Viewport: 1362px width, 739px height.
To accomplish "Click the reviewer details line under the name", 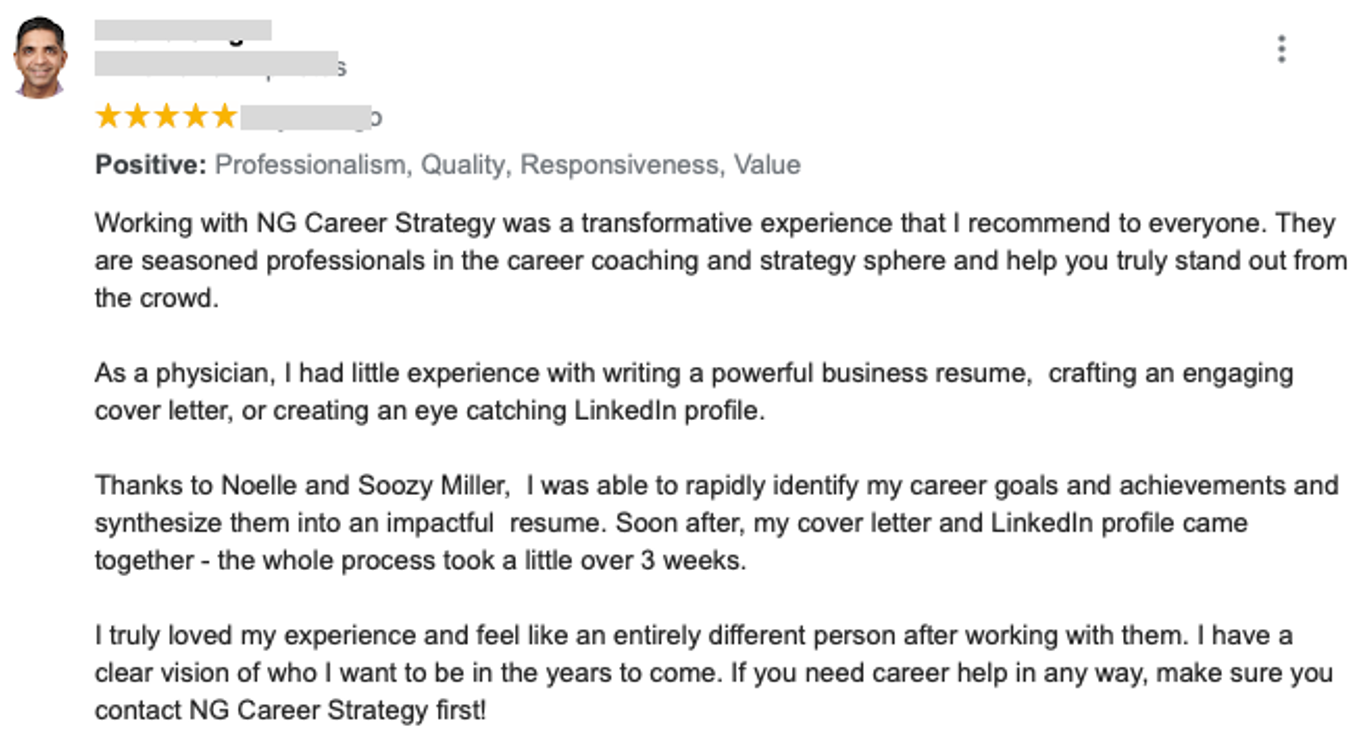I will click(218, 65).
